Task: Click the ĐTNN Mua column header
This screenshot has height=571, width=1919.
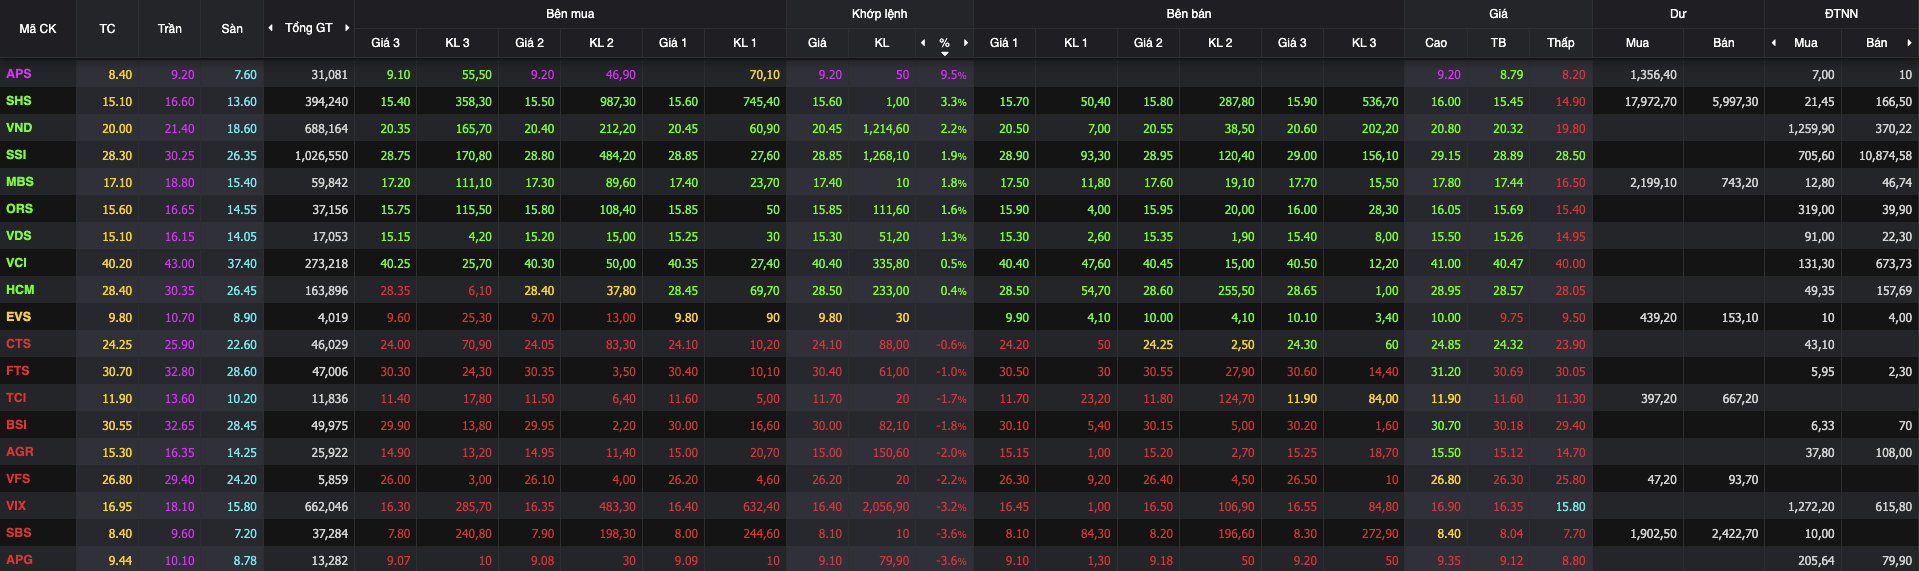Action: click(x=1805, y=43)
